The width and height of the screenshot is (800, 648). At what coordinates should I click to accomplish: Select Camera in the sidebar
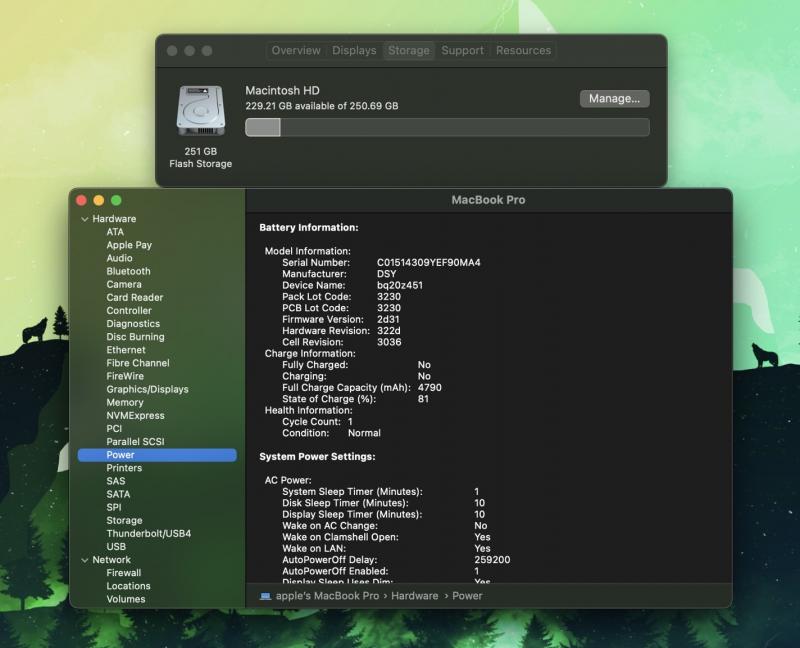124,284
